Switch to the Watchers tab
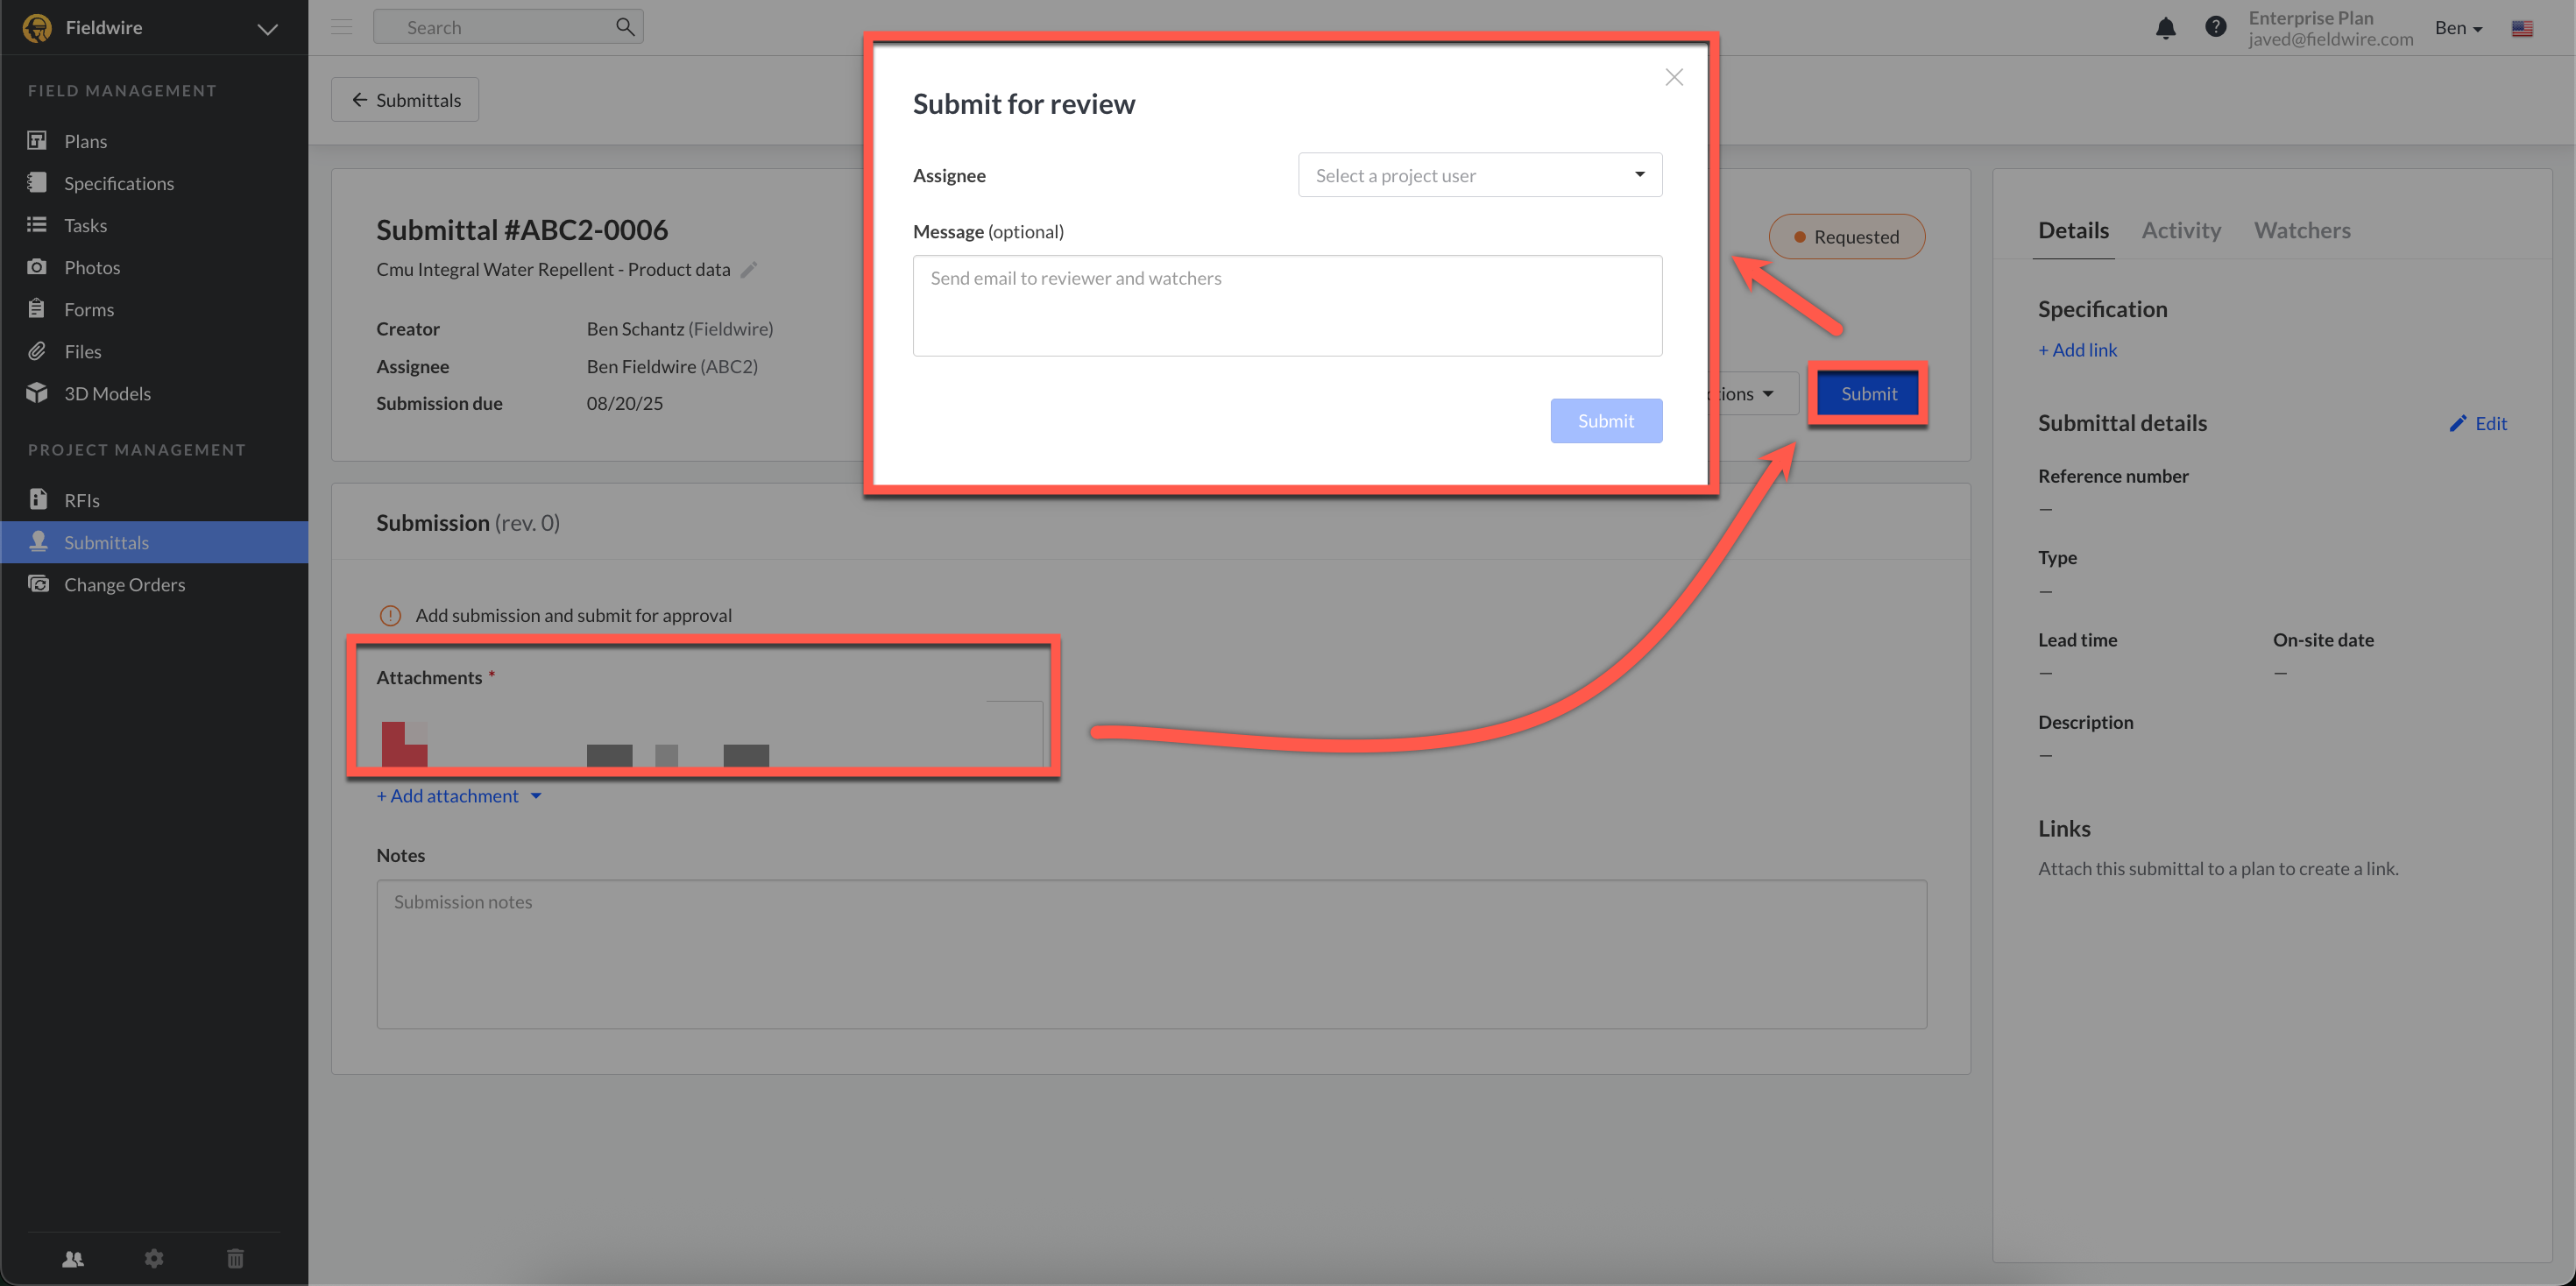The image size is (2576, 1286). coord(2301,231)
